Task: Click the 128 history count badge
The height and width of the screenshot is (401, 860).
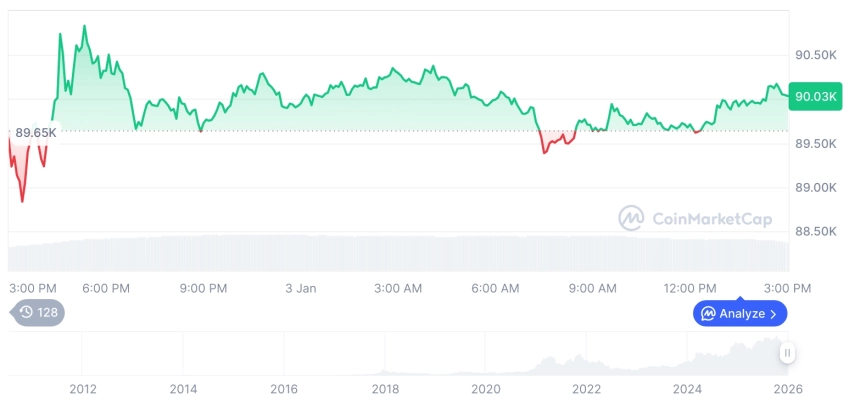Action: pos(38,312)
